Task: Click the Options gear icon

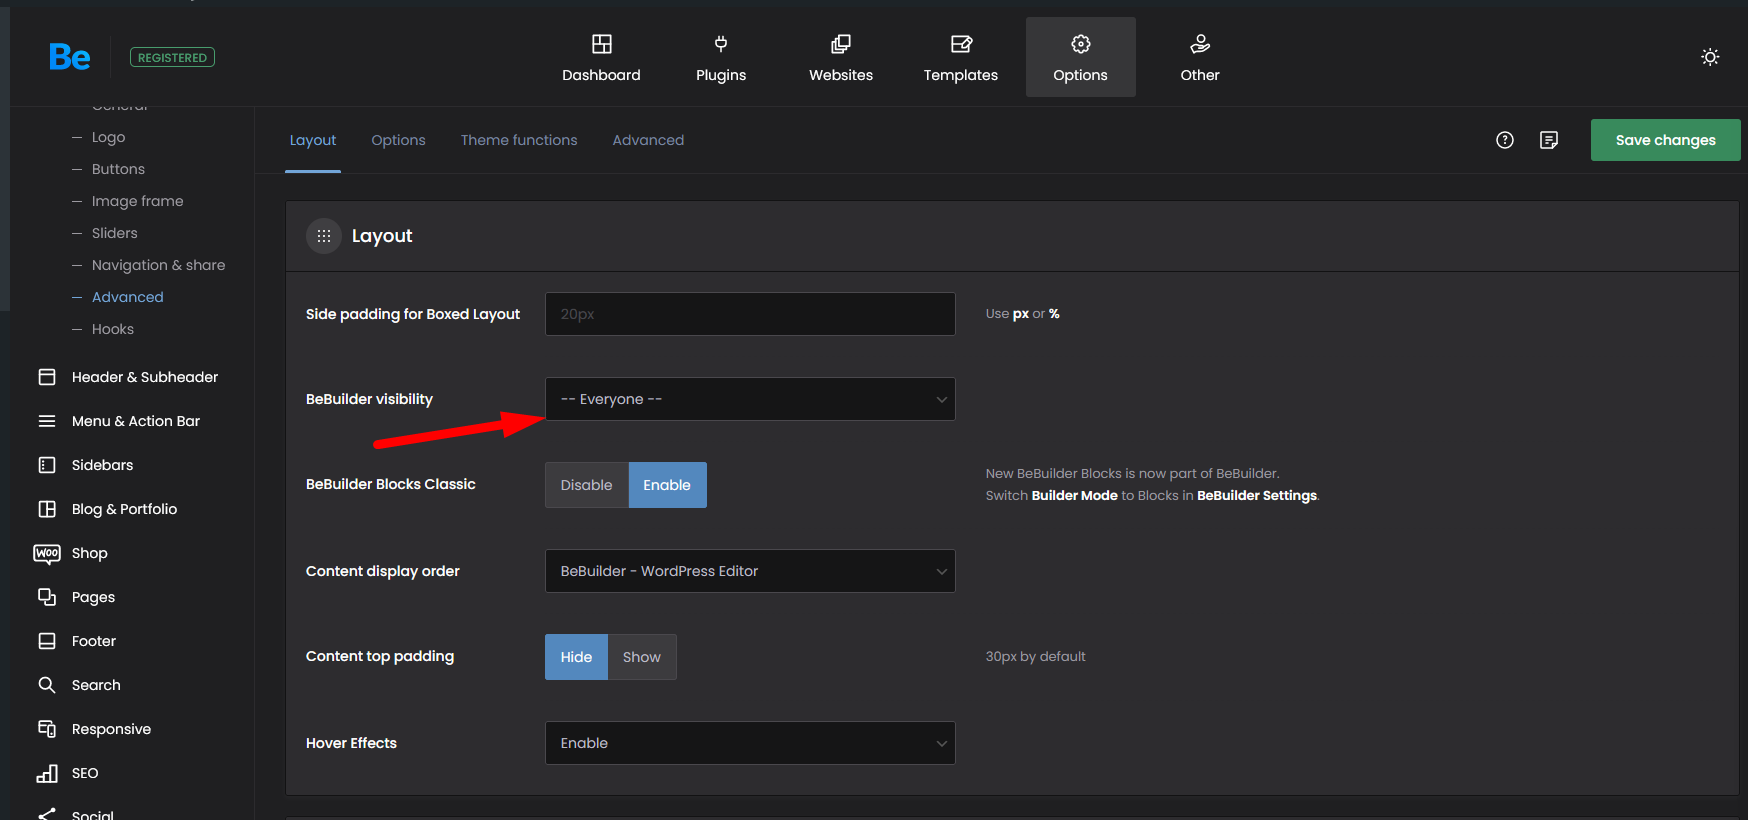Action: click(x=1081, y=44)
